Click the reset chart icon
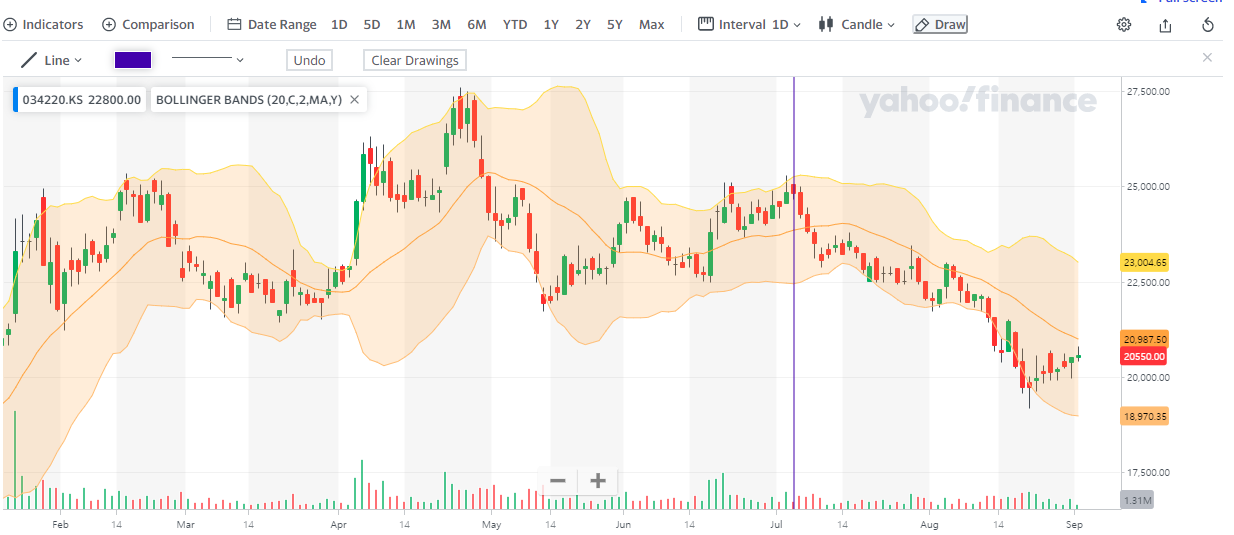Viewport: 1234px width, 535px height. (1208, 25)
